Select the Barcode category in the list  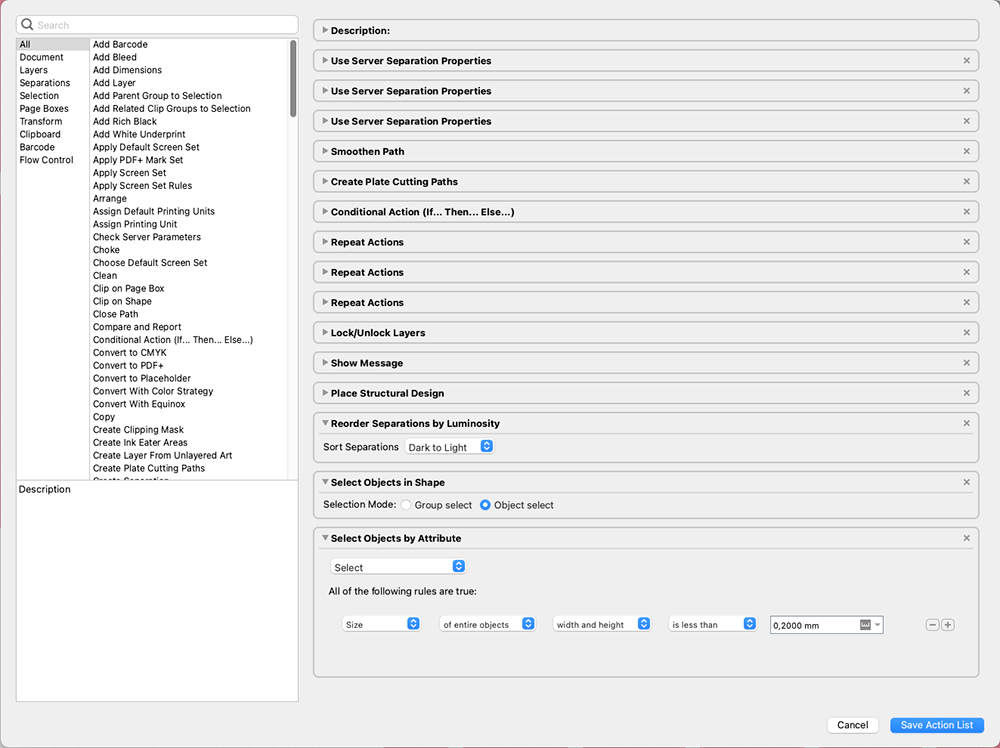[x=37, y=147]
